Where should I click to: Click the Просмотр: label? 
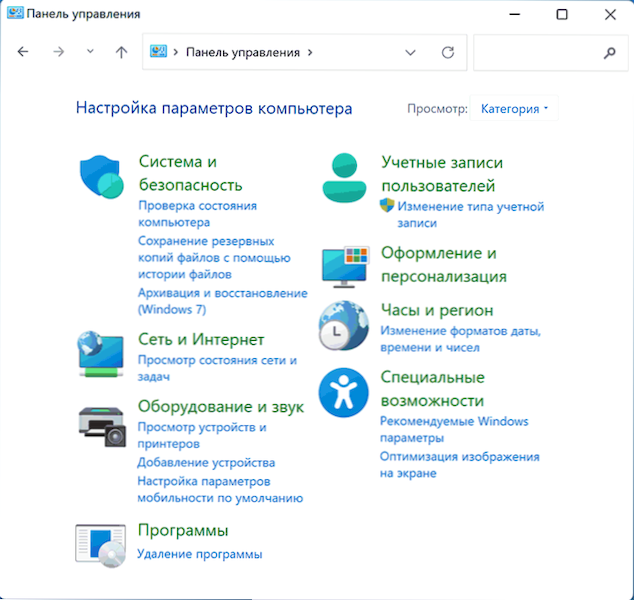(x=437, y=109)
